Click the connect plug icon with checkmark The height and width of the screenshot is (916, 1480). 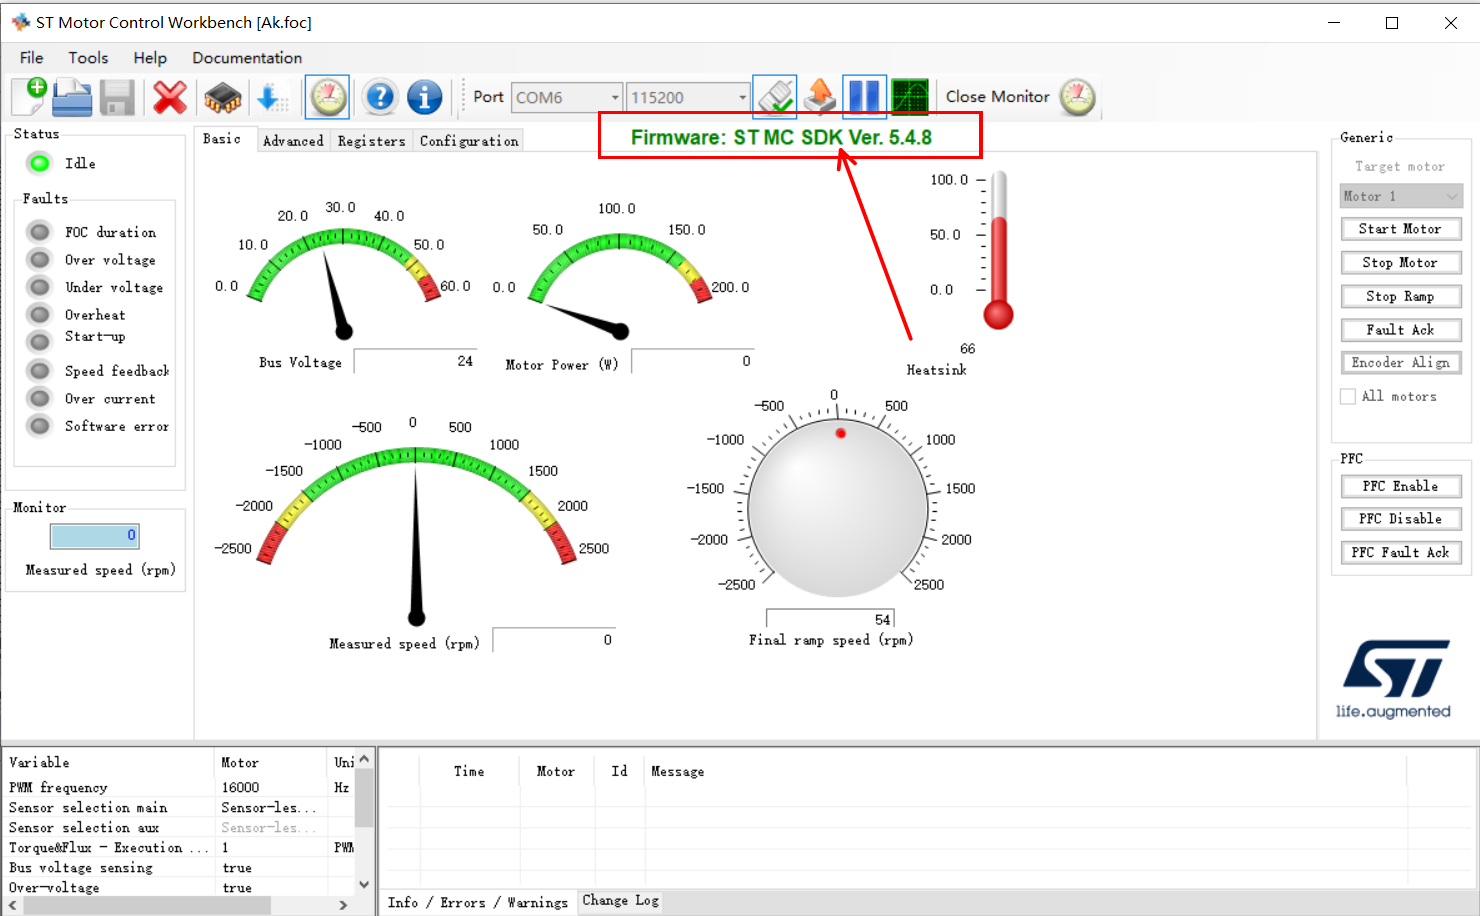tap(775, 97)
